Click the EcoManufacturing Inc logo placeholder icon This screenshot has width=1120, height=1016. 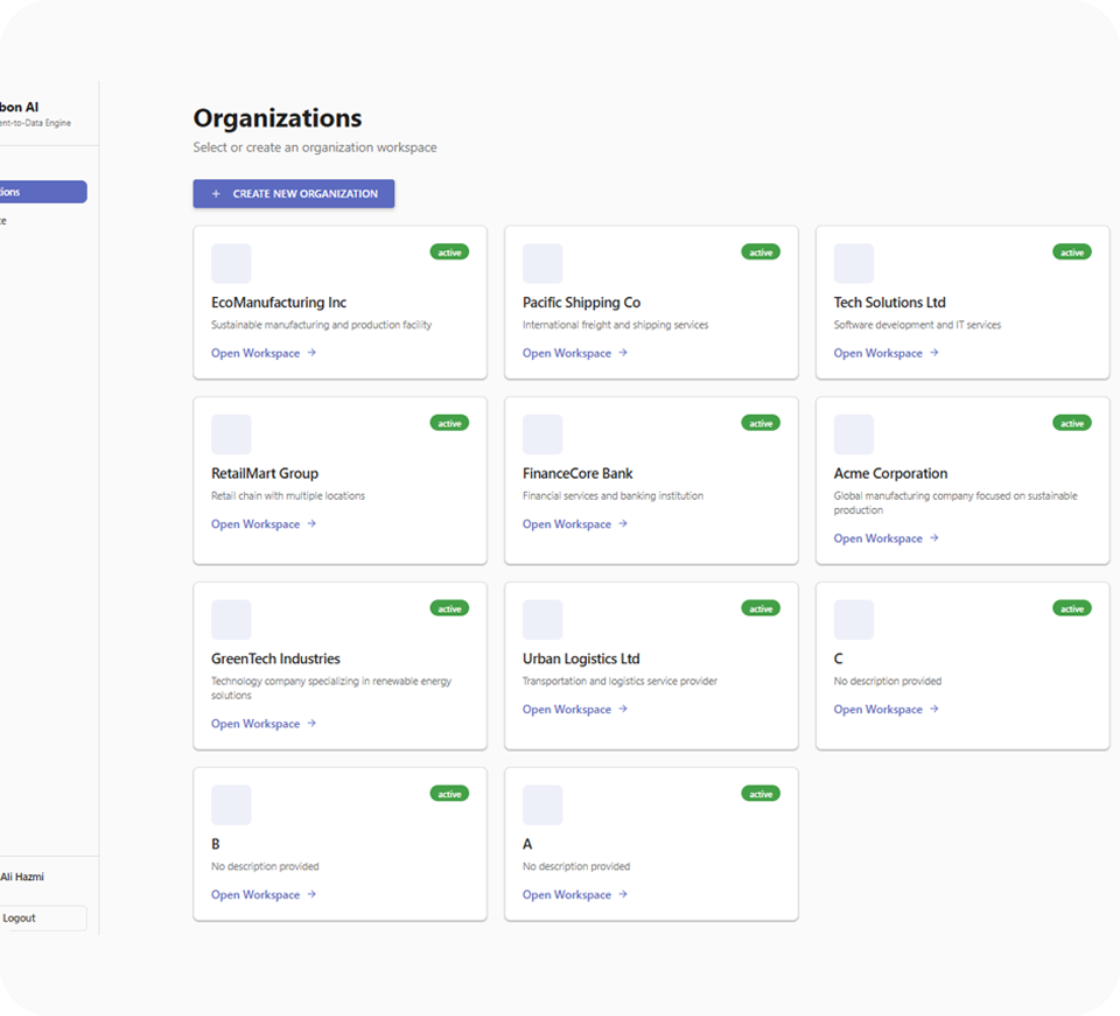(231, 263)
